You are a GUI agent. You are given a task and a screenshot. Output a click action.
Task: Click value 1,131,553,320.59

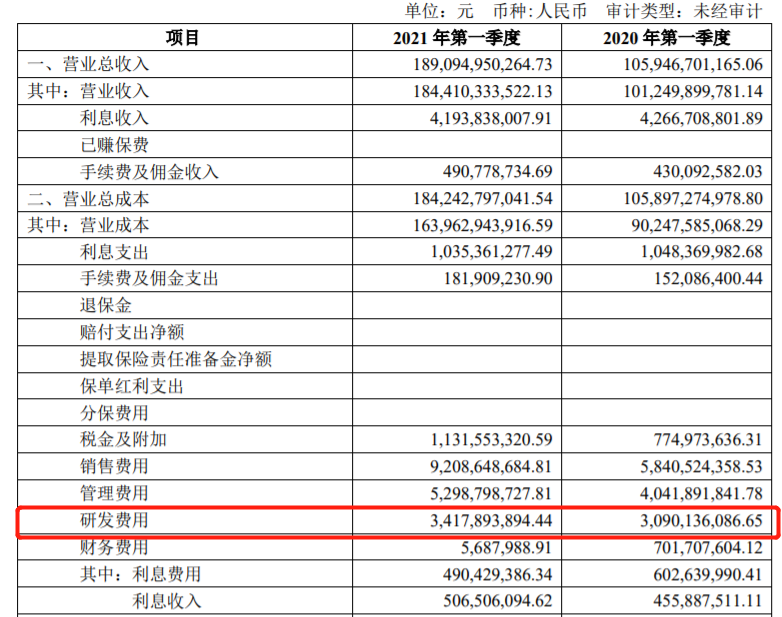[x=491, y=439]
